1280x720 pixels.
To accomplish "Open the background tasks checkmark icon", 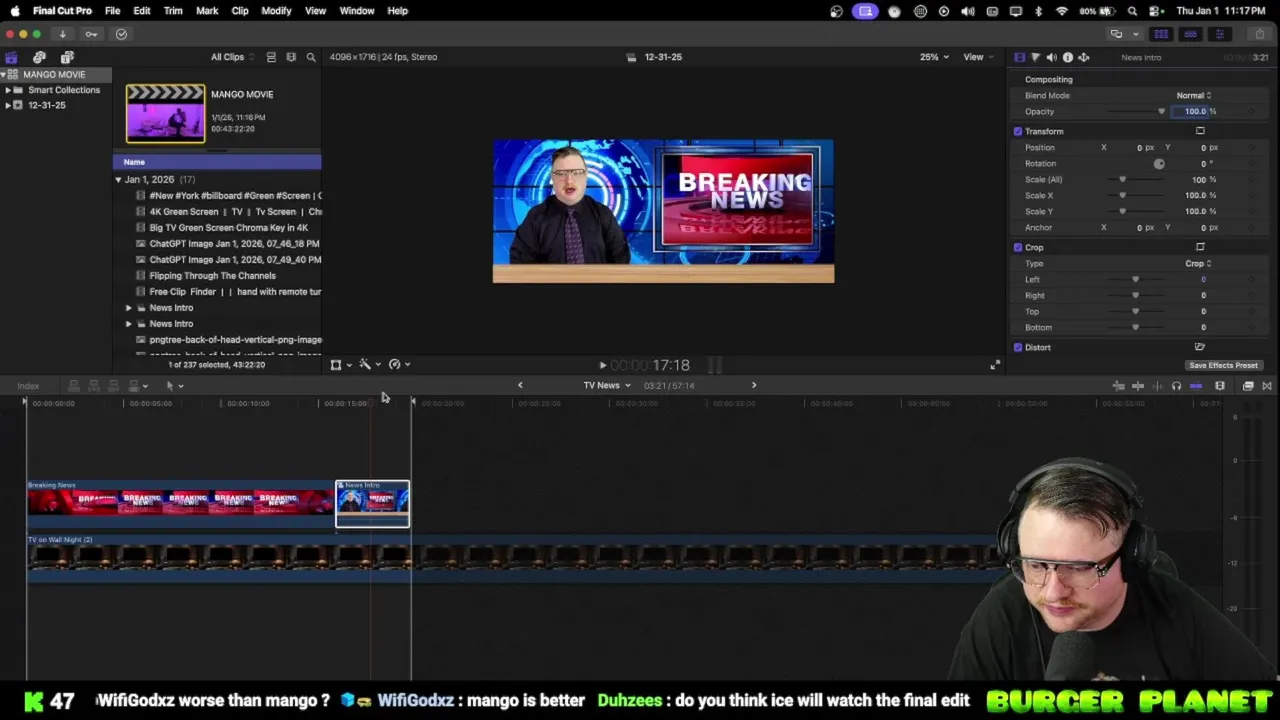I will (121, 34).
